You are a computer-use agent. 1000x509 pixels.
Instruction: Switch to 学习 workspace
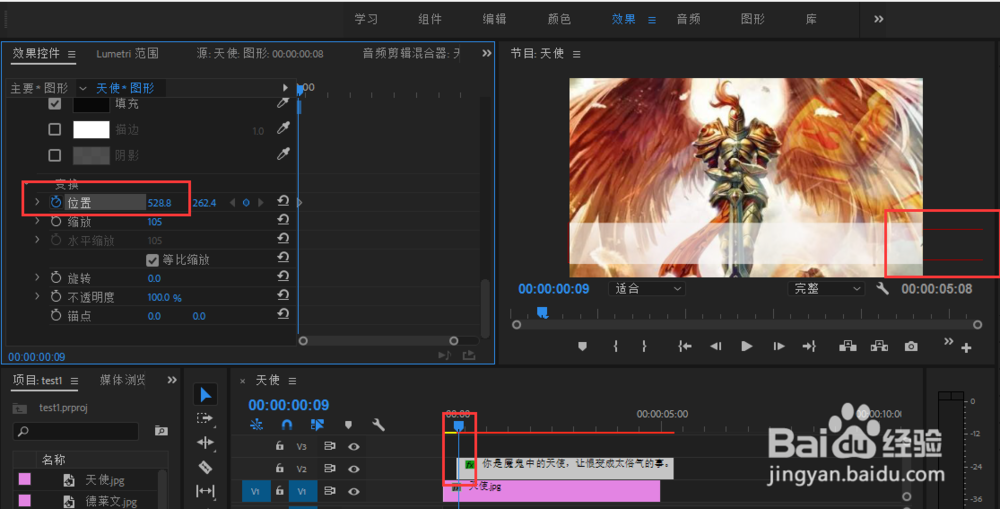[366, 19]
